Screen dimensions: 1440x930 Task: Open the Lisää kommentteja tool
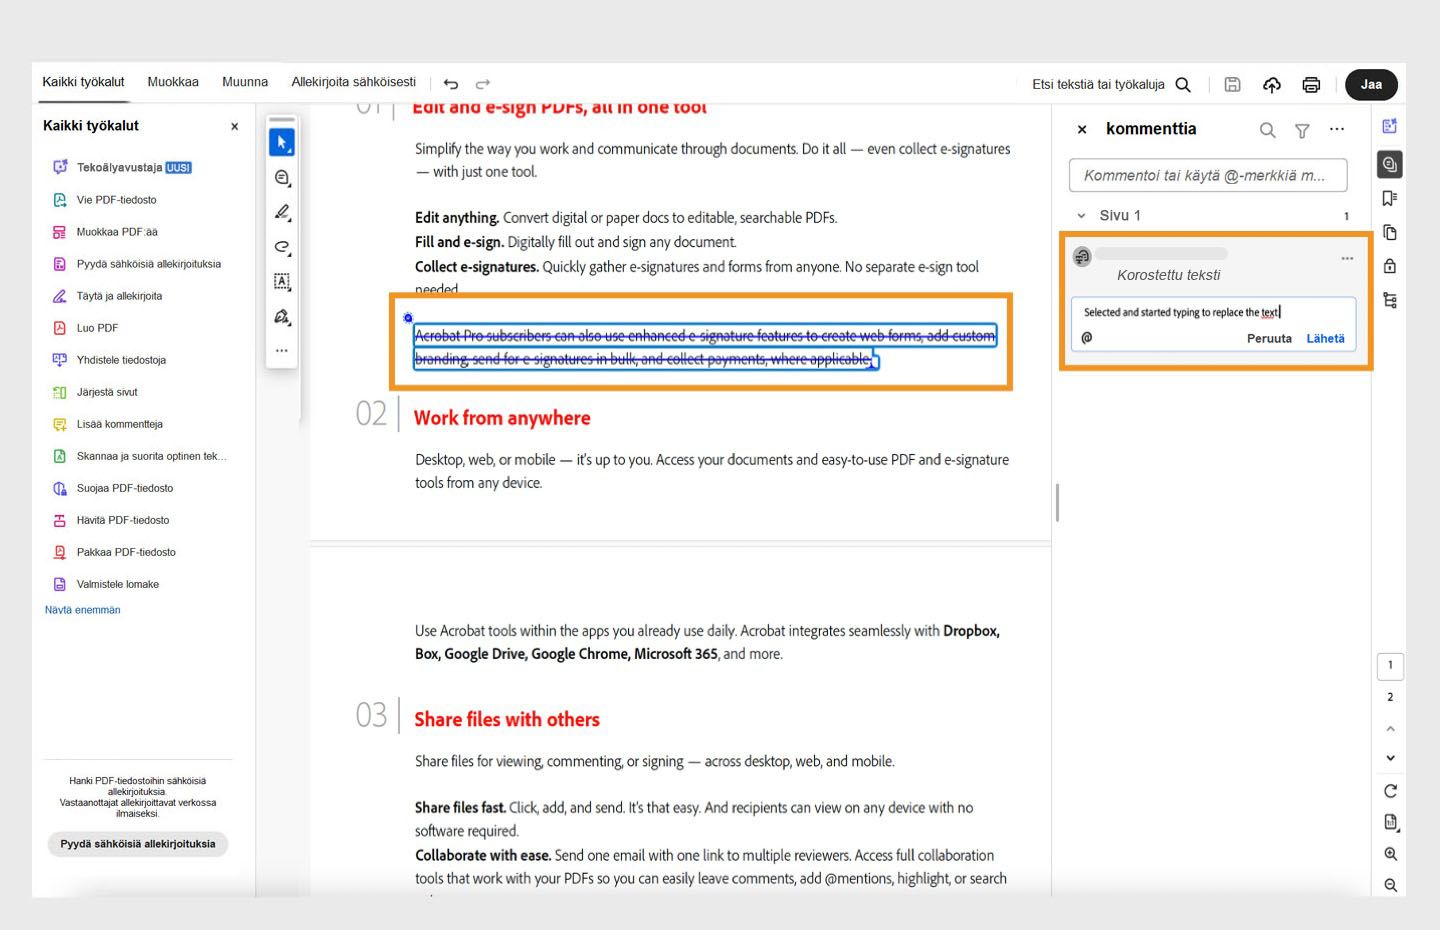[x=107, y=424]
